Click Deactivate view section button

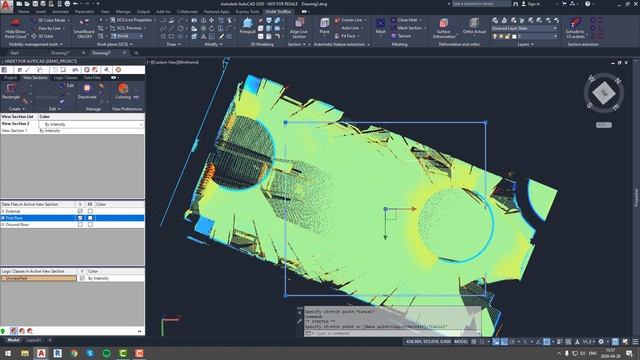click(x=87, y=91)
